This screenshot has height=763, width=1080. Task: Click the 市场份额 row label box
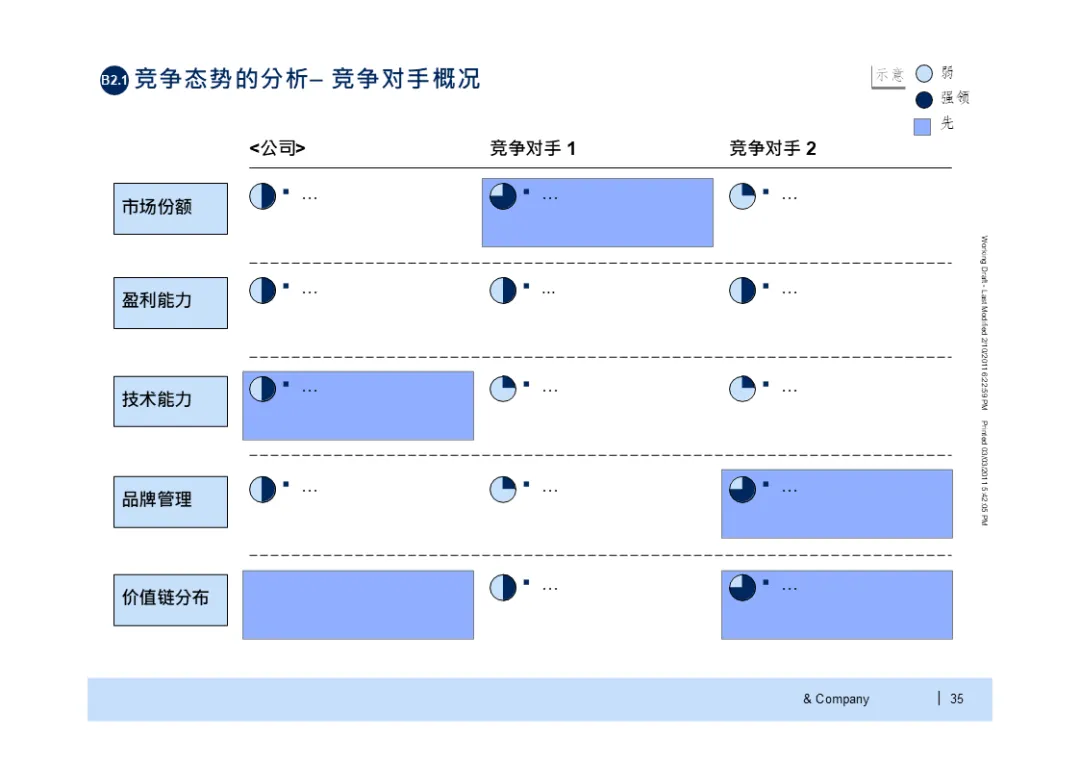pos(171,209)
